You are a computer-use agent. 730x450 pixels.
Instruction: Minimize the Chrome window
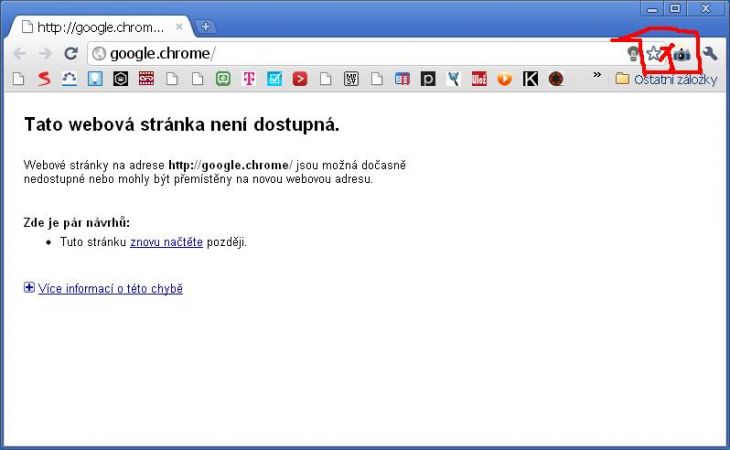click(653, 8)
